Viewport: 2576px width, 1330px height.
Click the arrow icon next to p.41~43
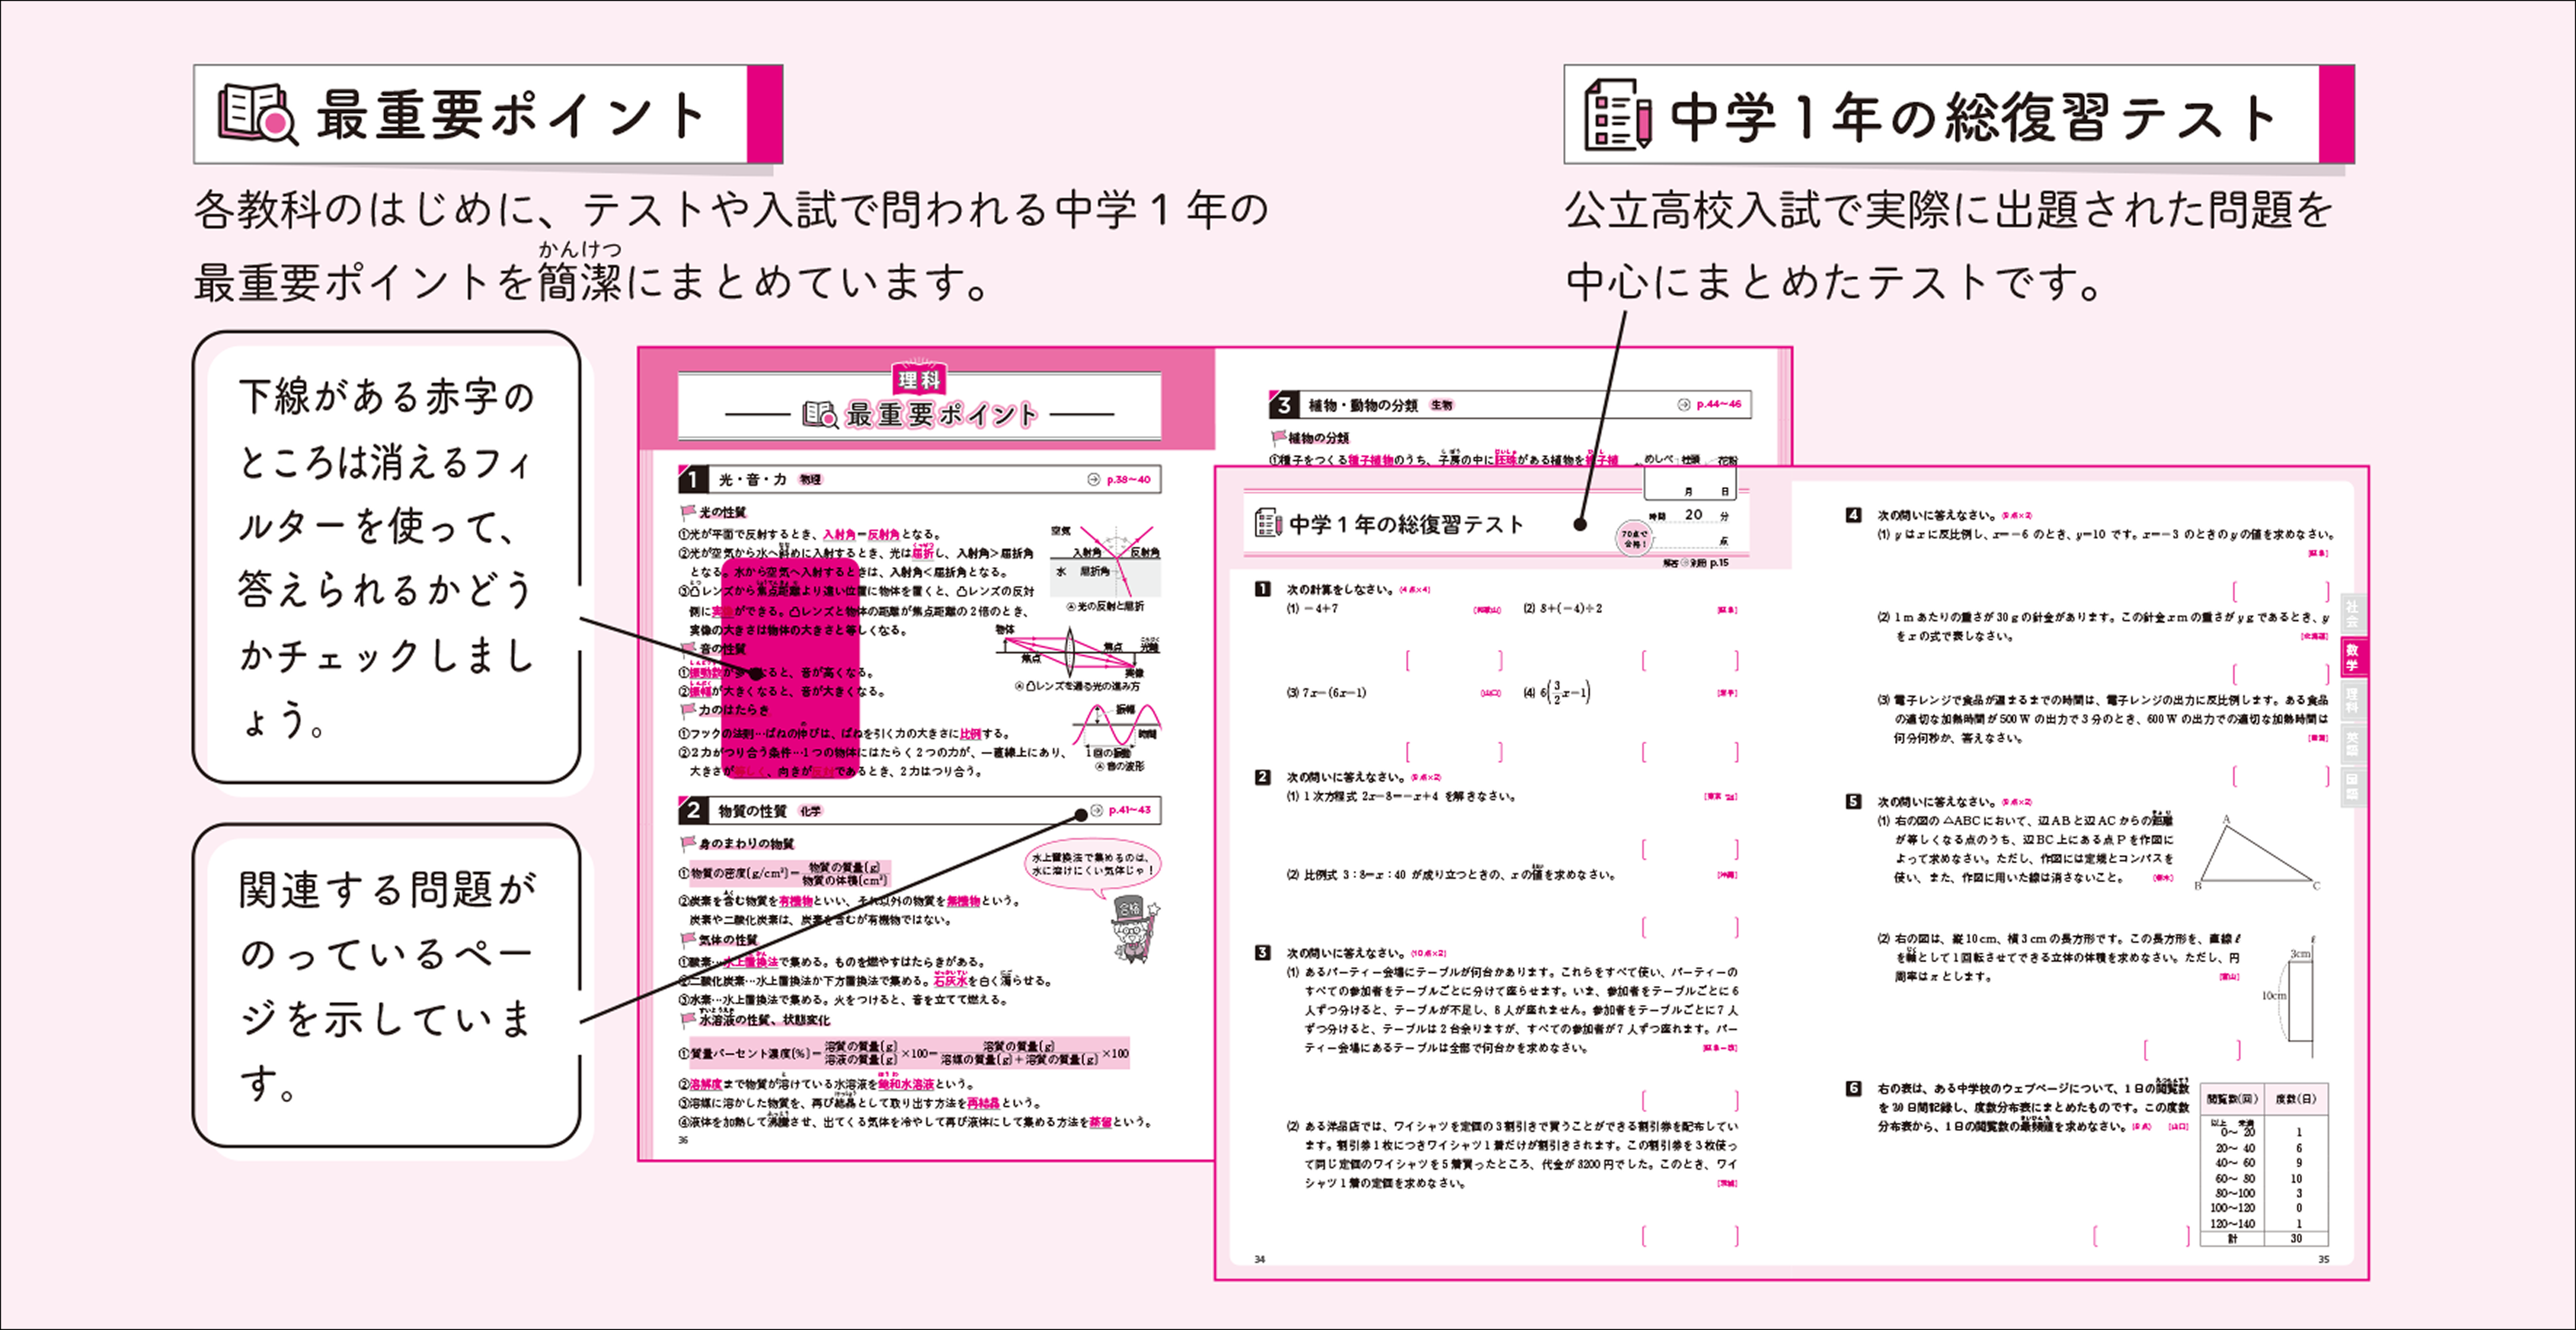pos(1097,810)
